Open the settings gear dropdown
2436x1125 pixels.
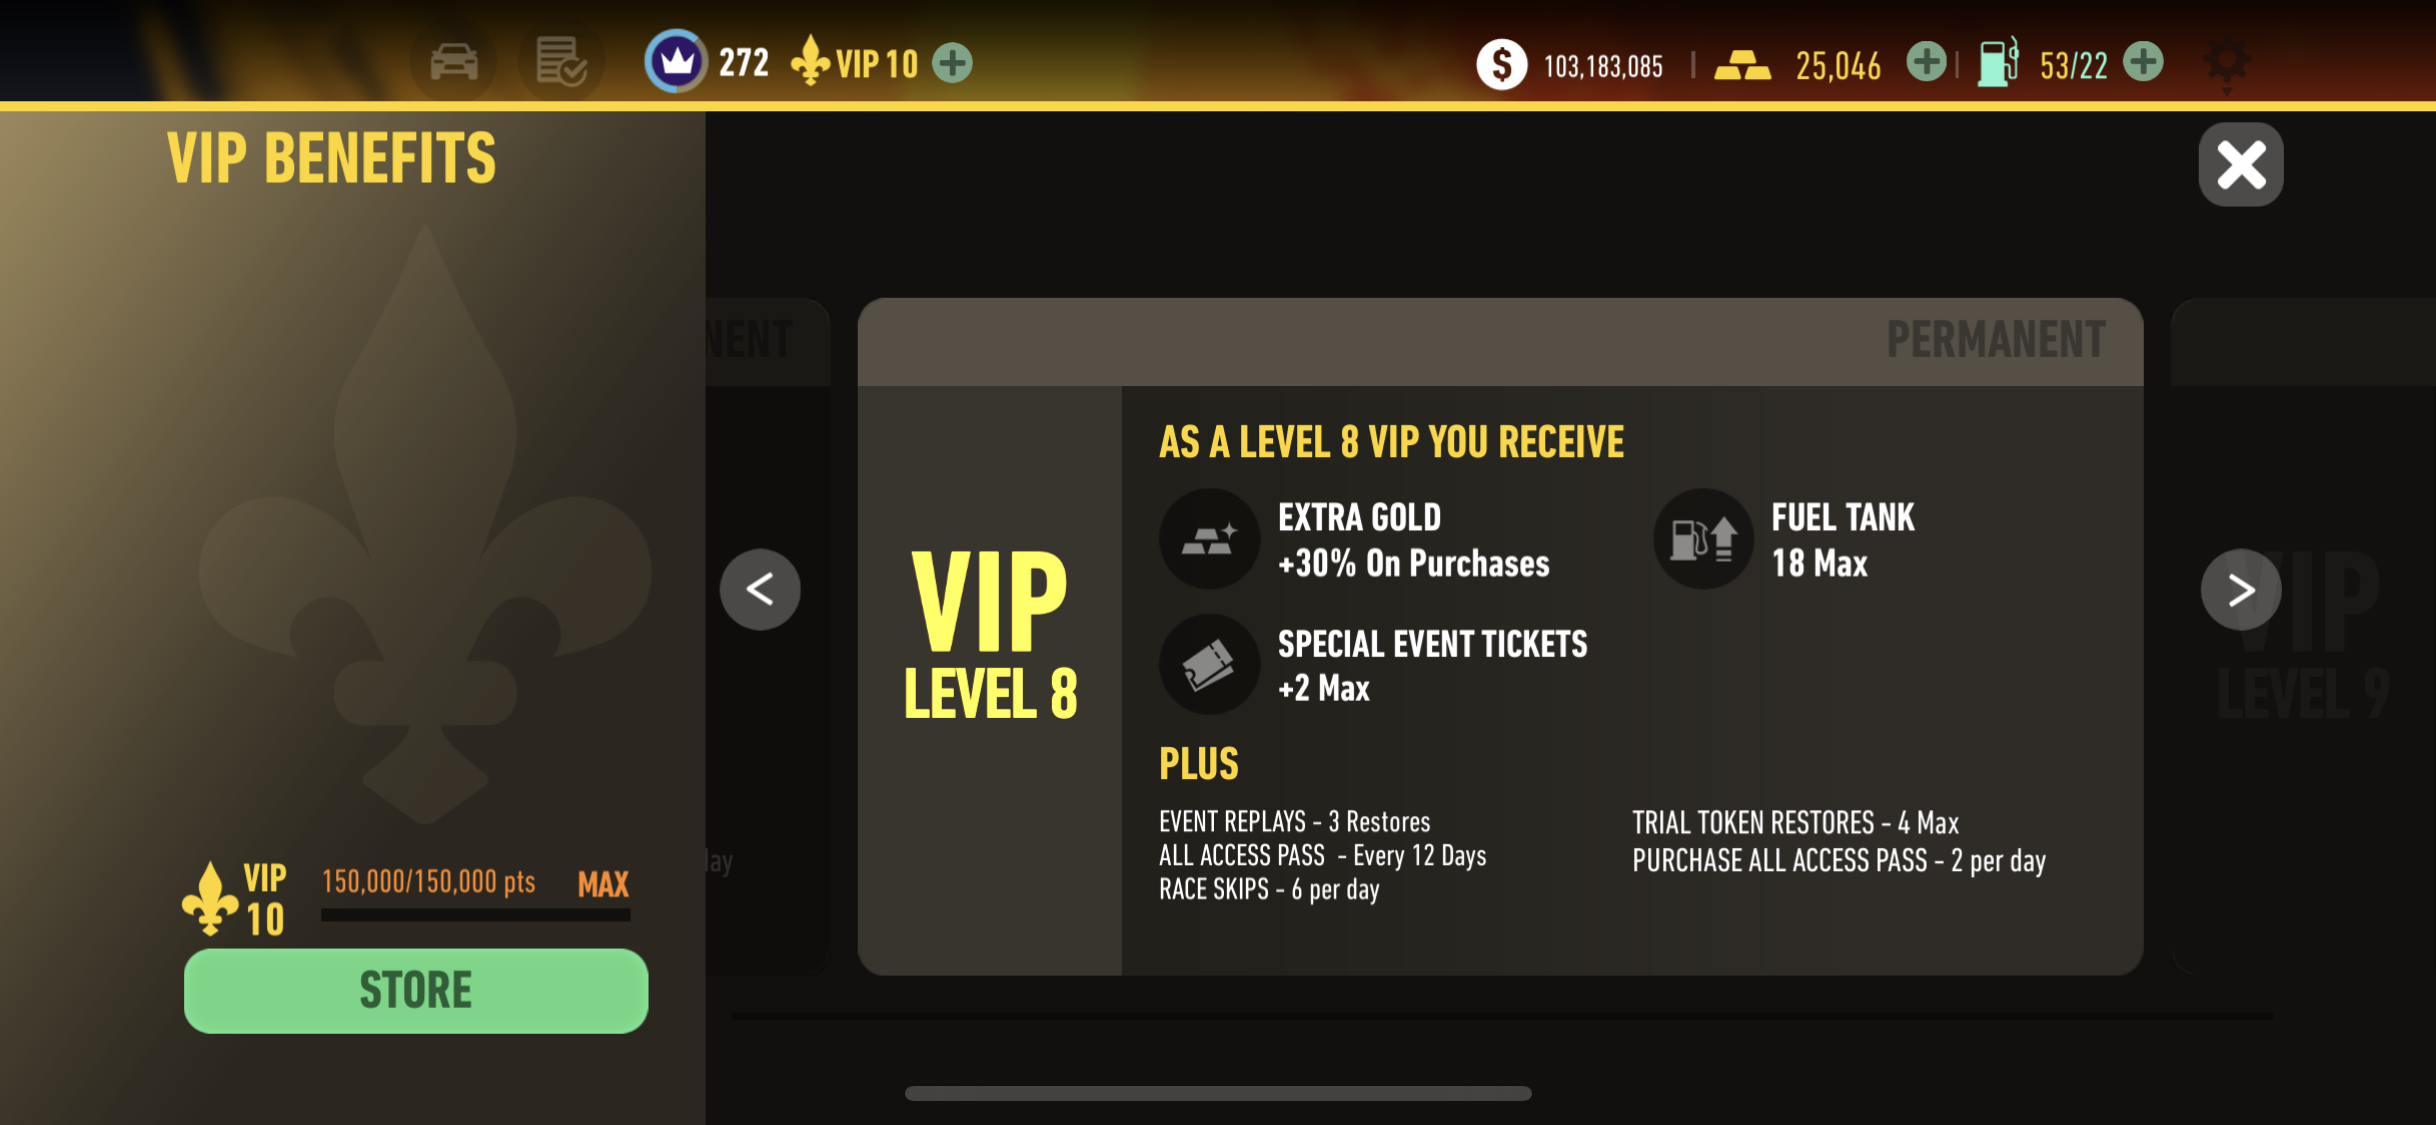2227,65
